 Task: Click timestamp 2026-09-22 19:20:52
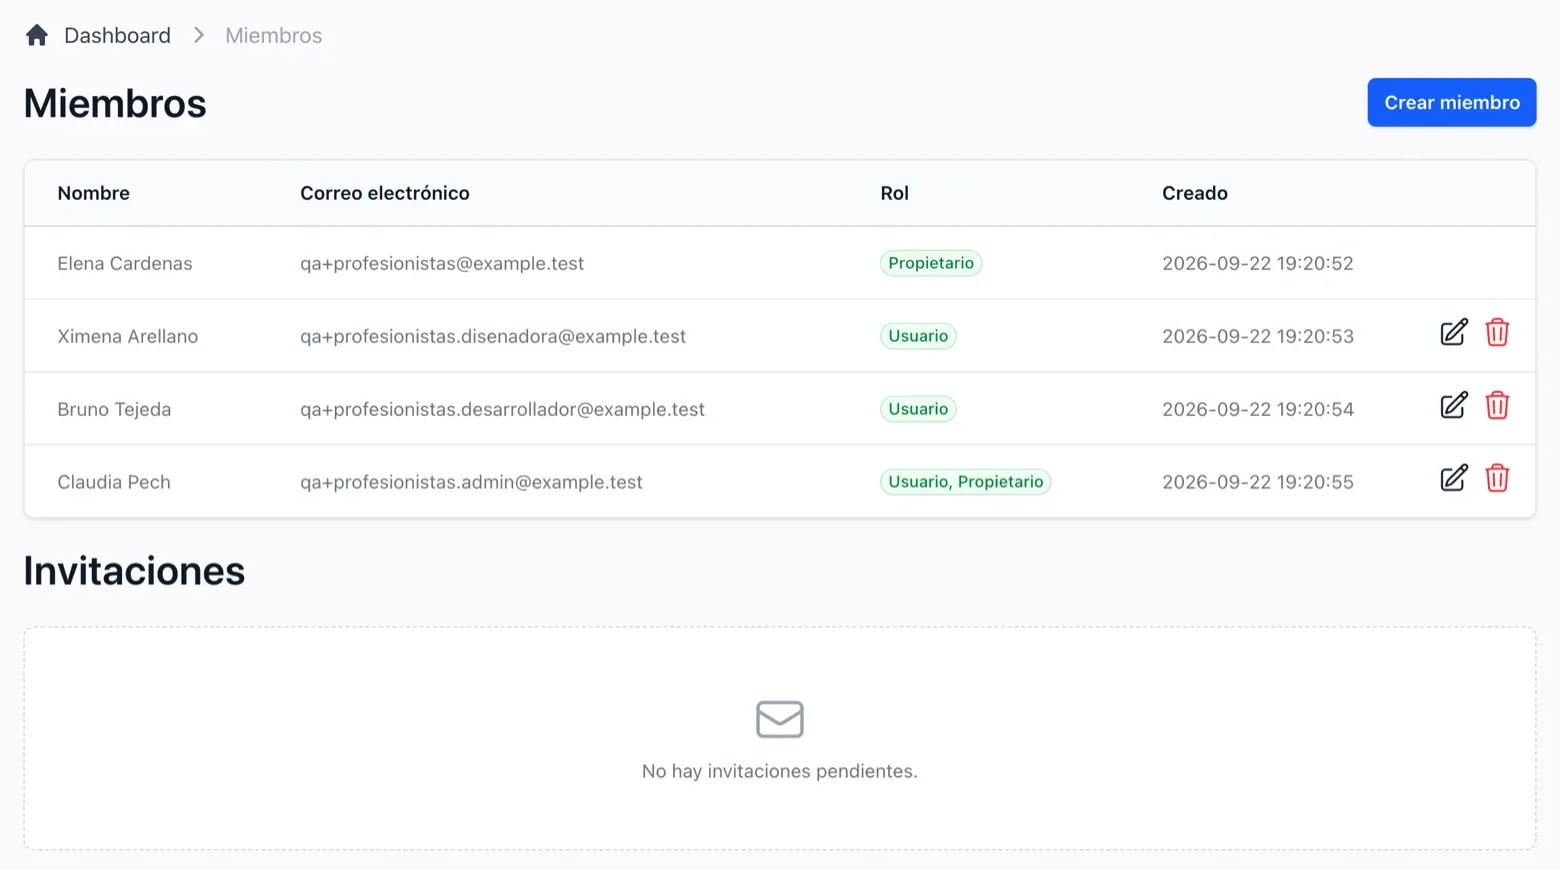(1258, 263)
